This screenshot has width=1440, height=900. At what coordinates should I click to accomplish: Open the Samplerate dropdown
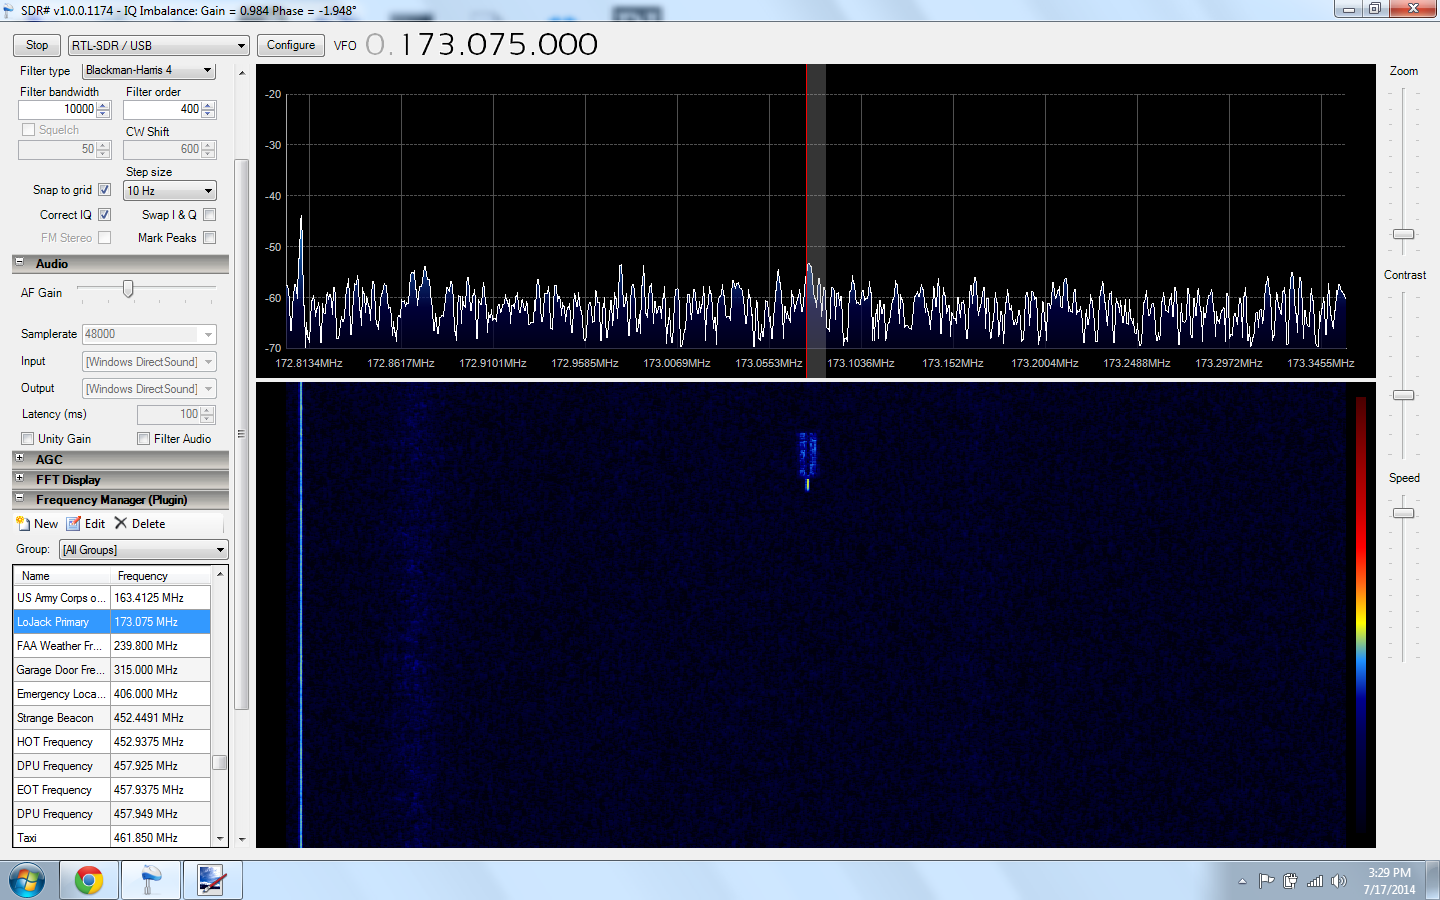(x=149, y=334)
